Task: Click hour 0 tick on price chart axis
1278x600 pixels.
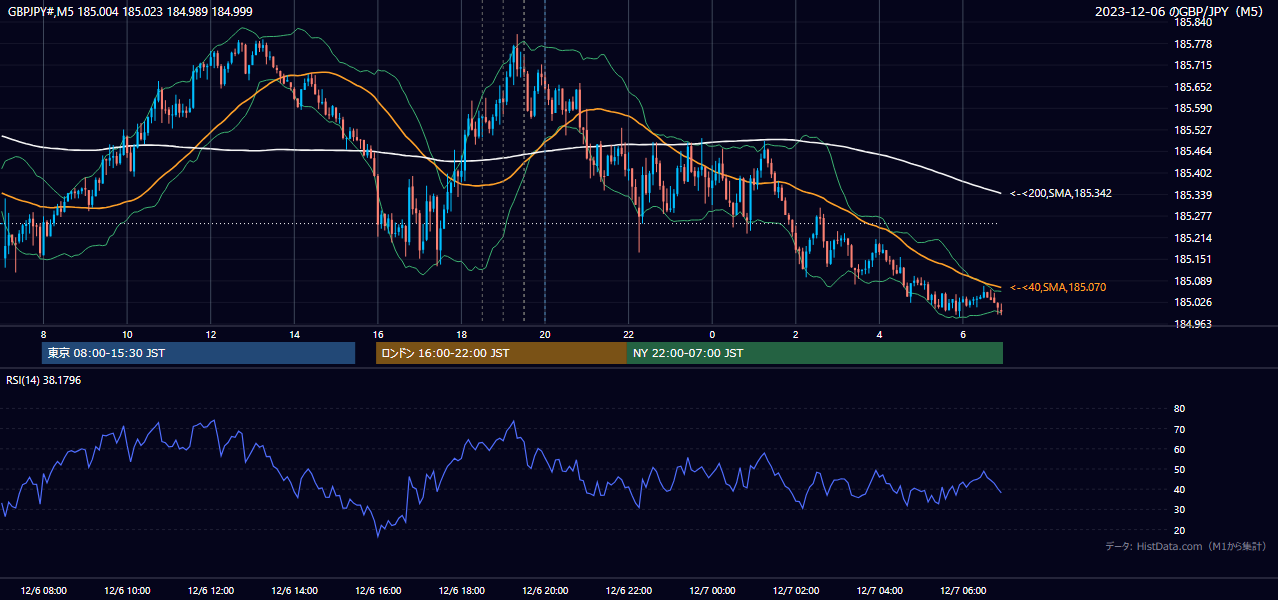Action: (712, 334)
